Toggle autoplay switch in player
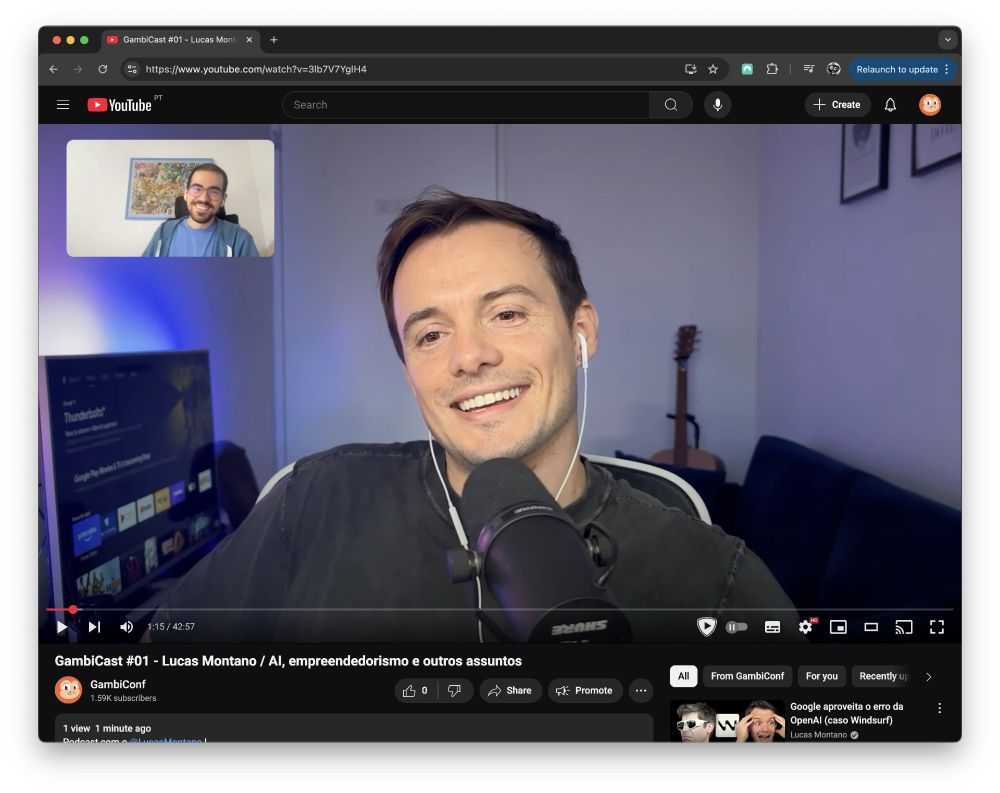Screen dimensions: 1000x793 tap(737, 627)
